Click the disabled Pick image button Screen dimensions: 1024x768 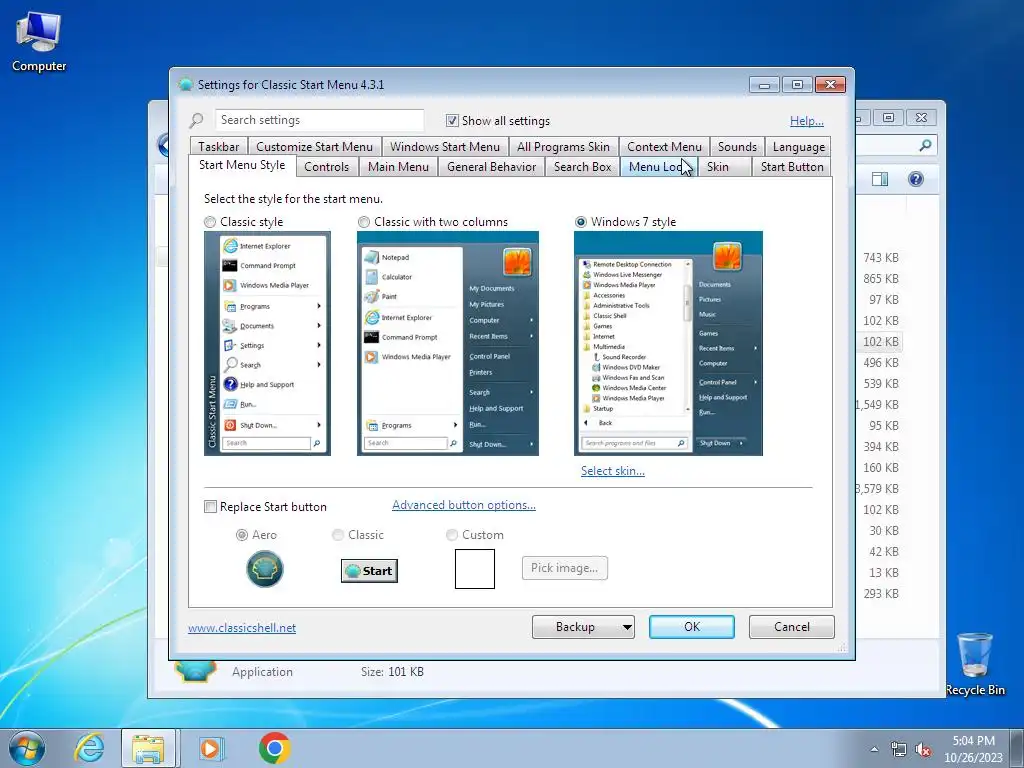click(x=565, y=568)
